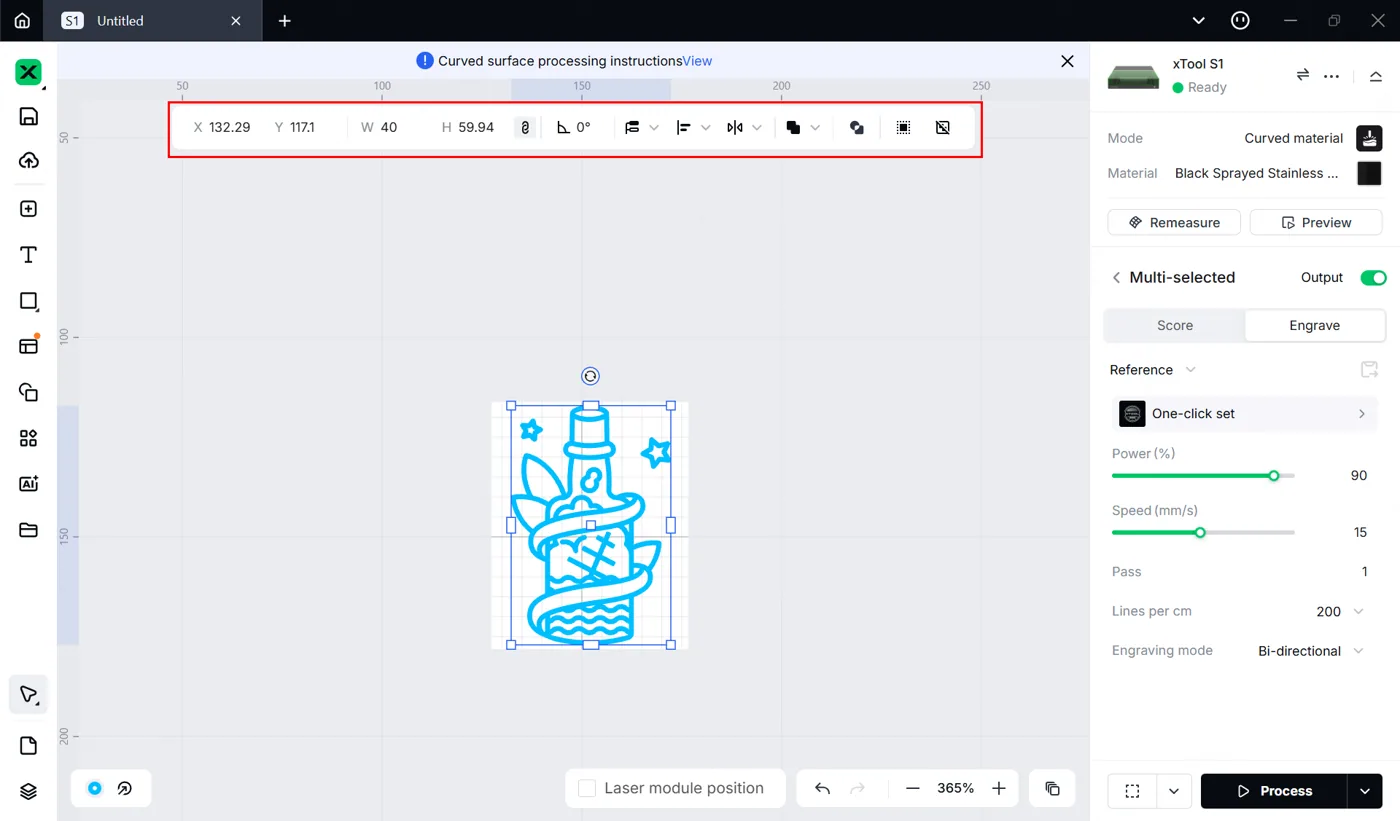Viewport: 1400px width, 821px height.
Task: Open the device more options ellipsis
Action: (x=1331, y=76)
